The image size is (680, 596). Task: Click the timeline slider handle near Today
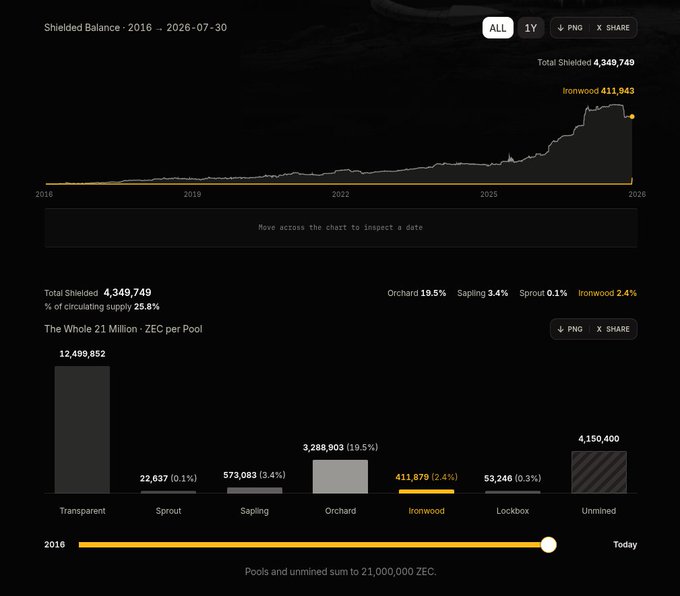tap(548, 544)
